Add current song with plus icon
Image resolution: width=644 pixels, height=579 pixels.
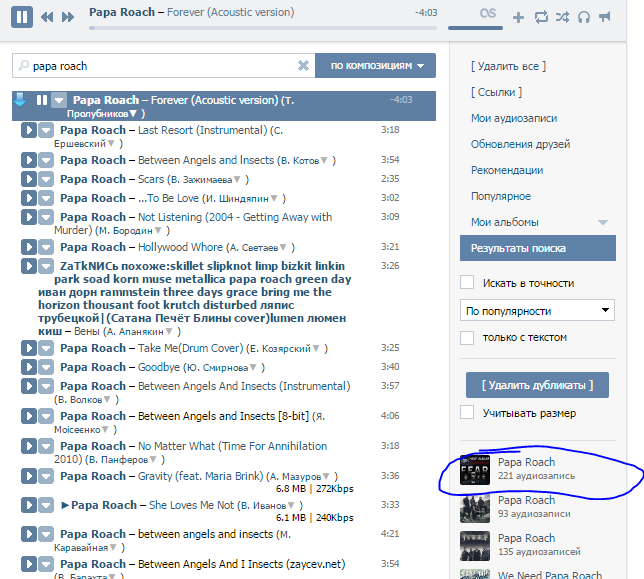point(518,18)
